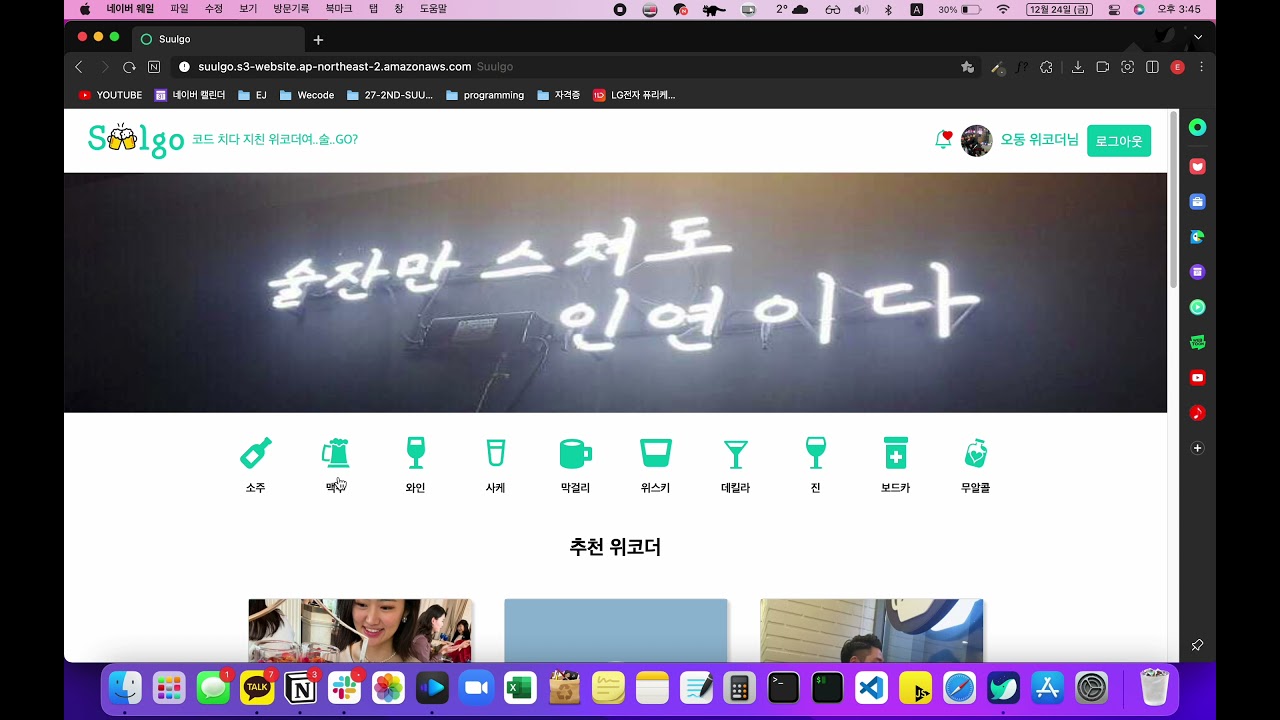1280x720 pixels.
Task: Select the 데킬라 cocktail glass icon
Action: [x=735, y=454]
